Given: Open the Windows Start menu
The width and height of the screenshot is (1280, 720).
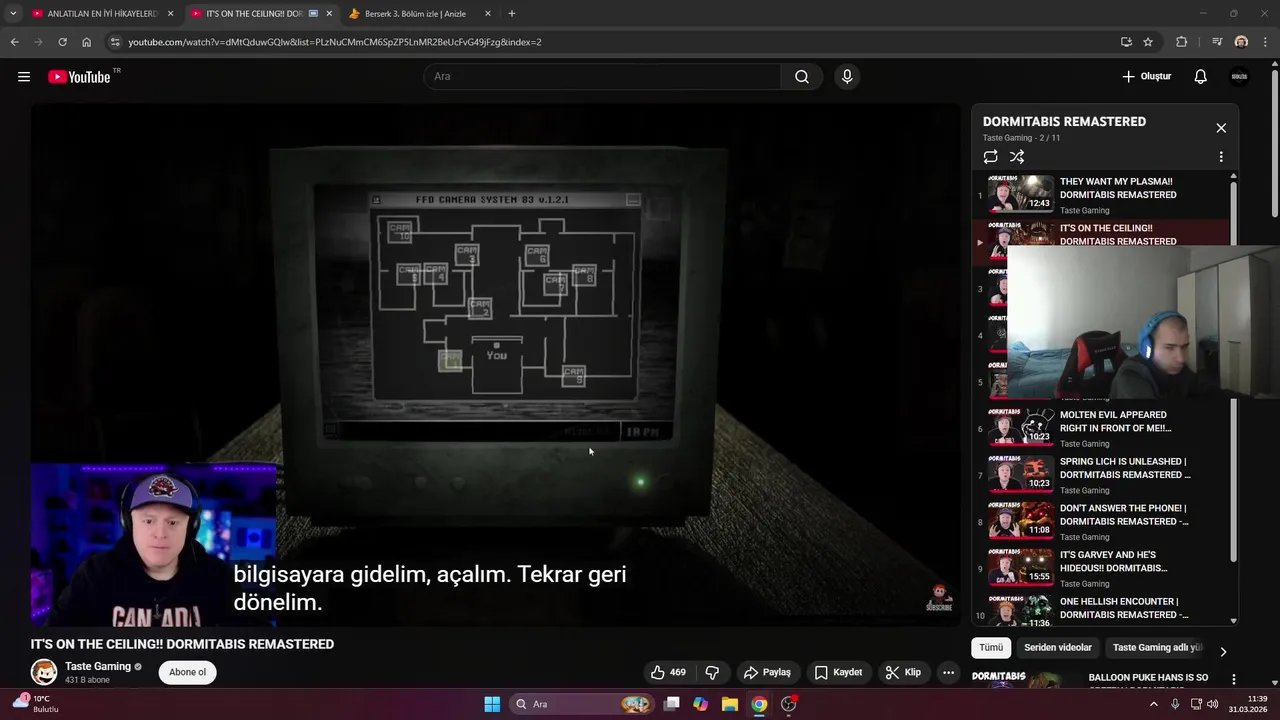Looking at the screenshot, I should (492, 704).
